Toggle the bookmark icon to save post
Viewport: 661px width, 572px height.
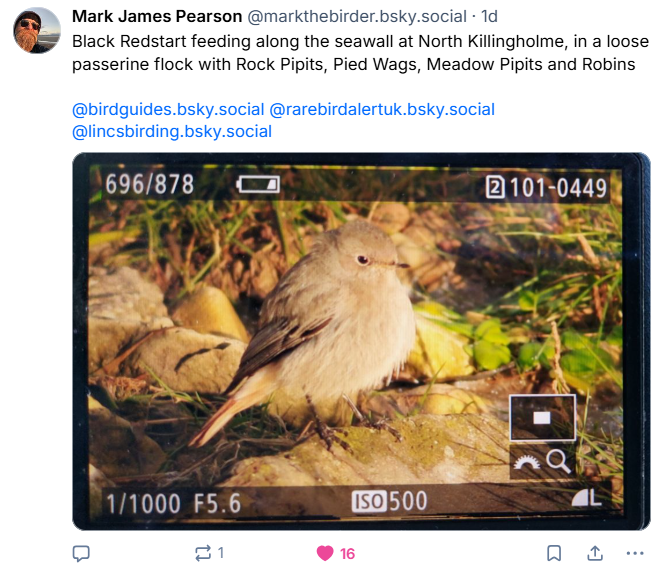pos(553,553)
